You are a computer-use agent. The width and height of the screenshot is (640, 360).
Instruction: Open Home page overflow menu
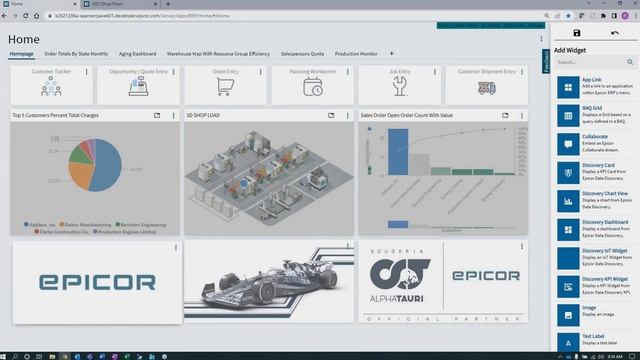tap(541, 39)
